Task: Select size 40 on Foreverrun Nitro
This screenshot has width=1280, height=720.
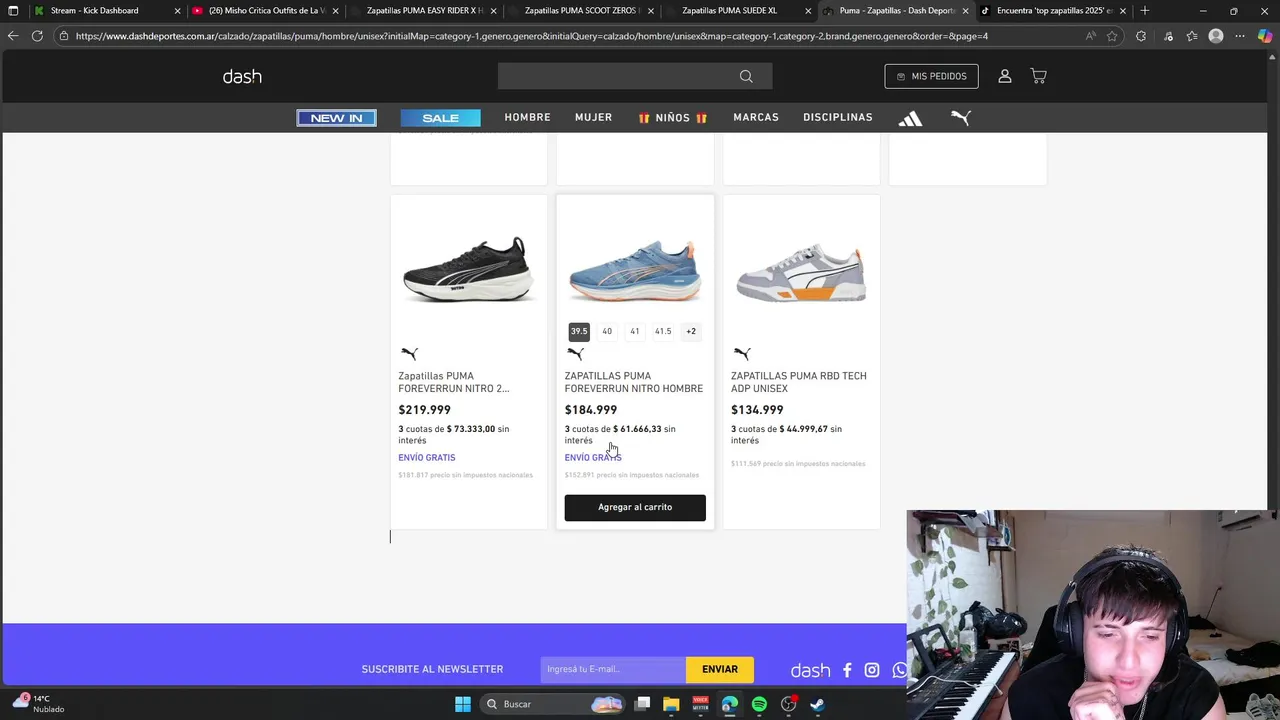Action: click(x=607, y=331)
